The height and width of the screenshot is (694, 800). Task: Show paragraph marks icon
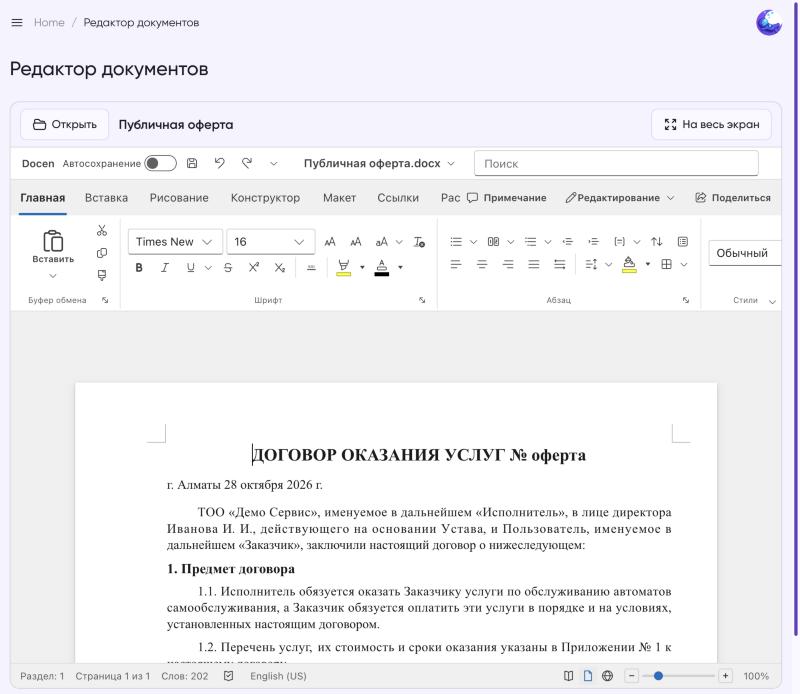coord(683,242)
